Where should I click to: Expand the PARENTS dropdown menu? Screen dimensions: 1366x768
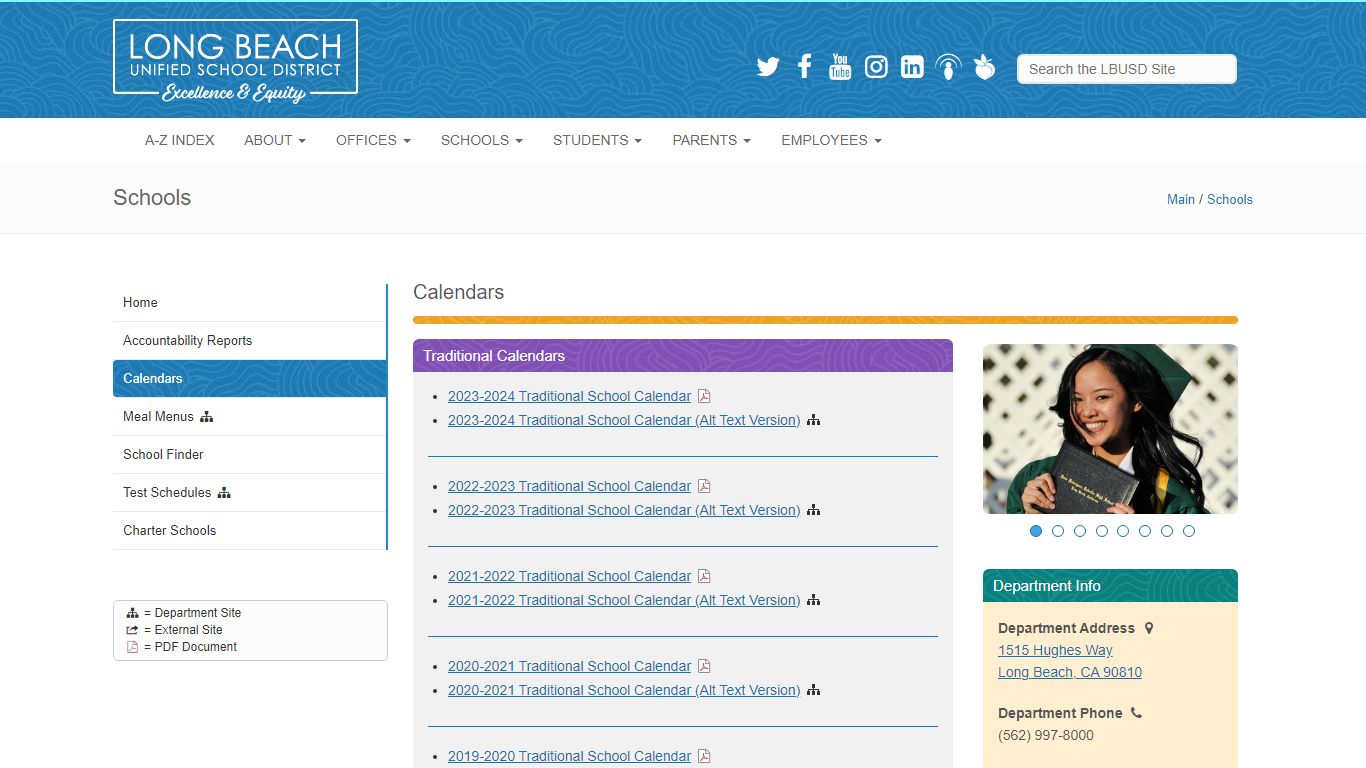[711, 140]
